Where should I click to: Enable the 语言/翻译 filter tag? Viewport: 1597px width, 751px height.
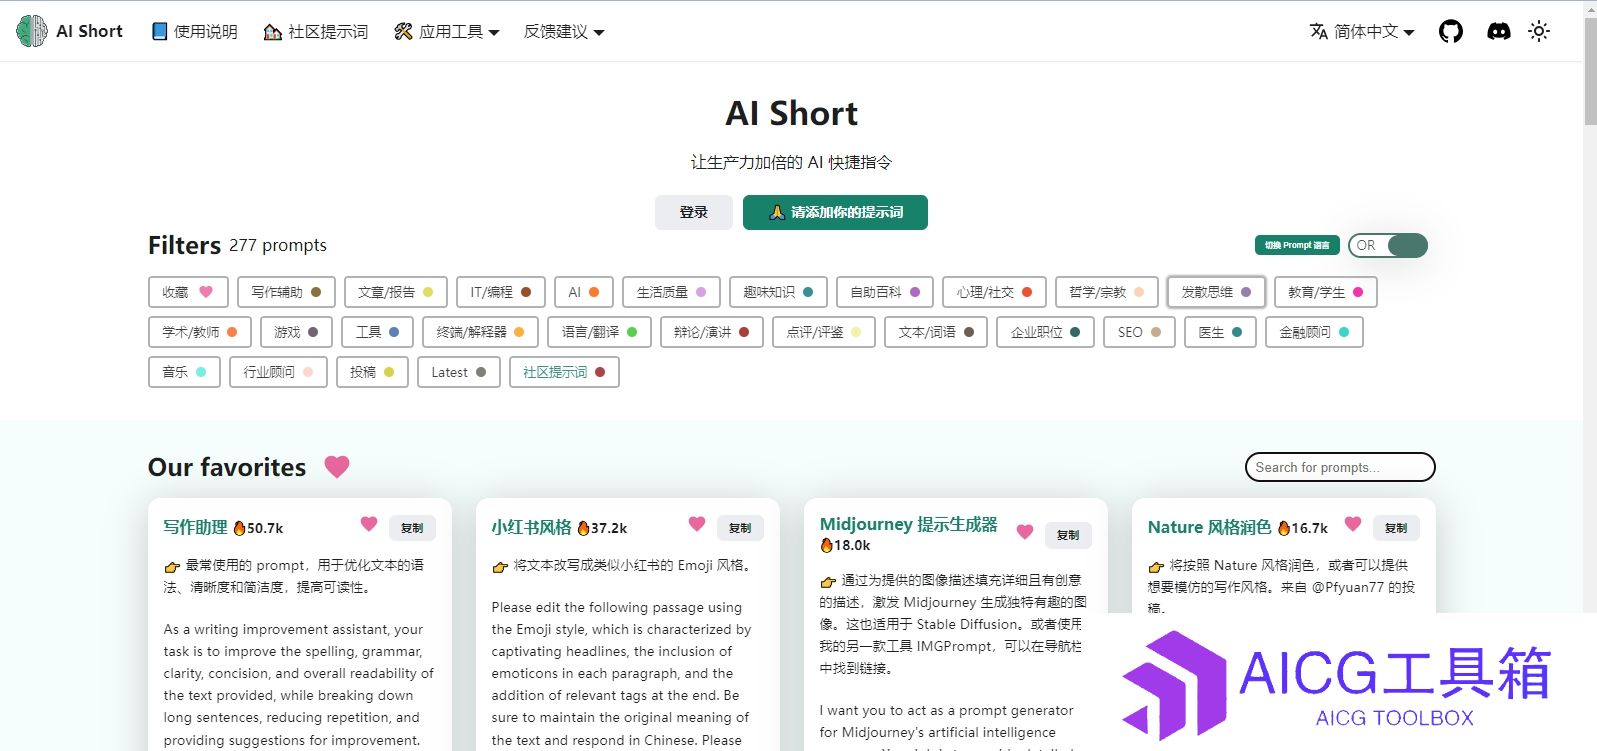(x=600, y=332)
